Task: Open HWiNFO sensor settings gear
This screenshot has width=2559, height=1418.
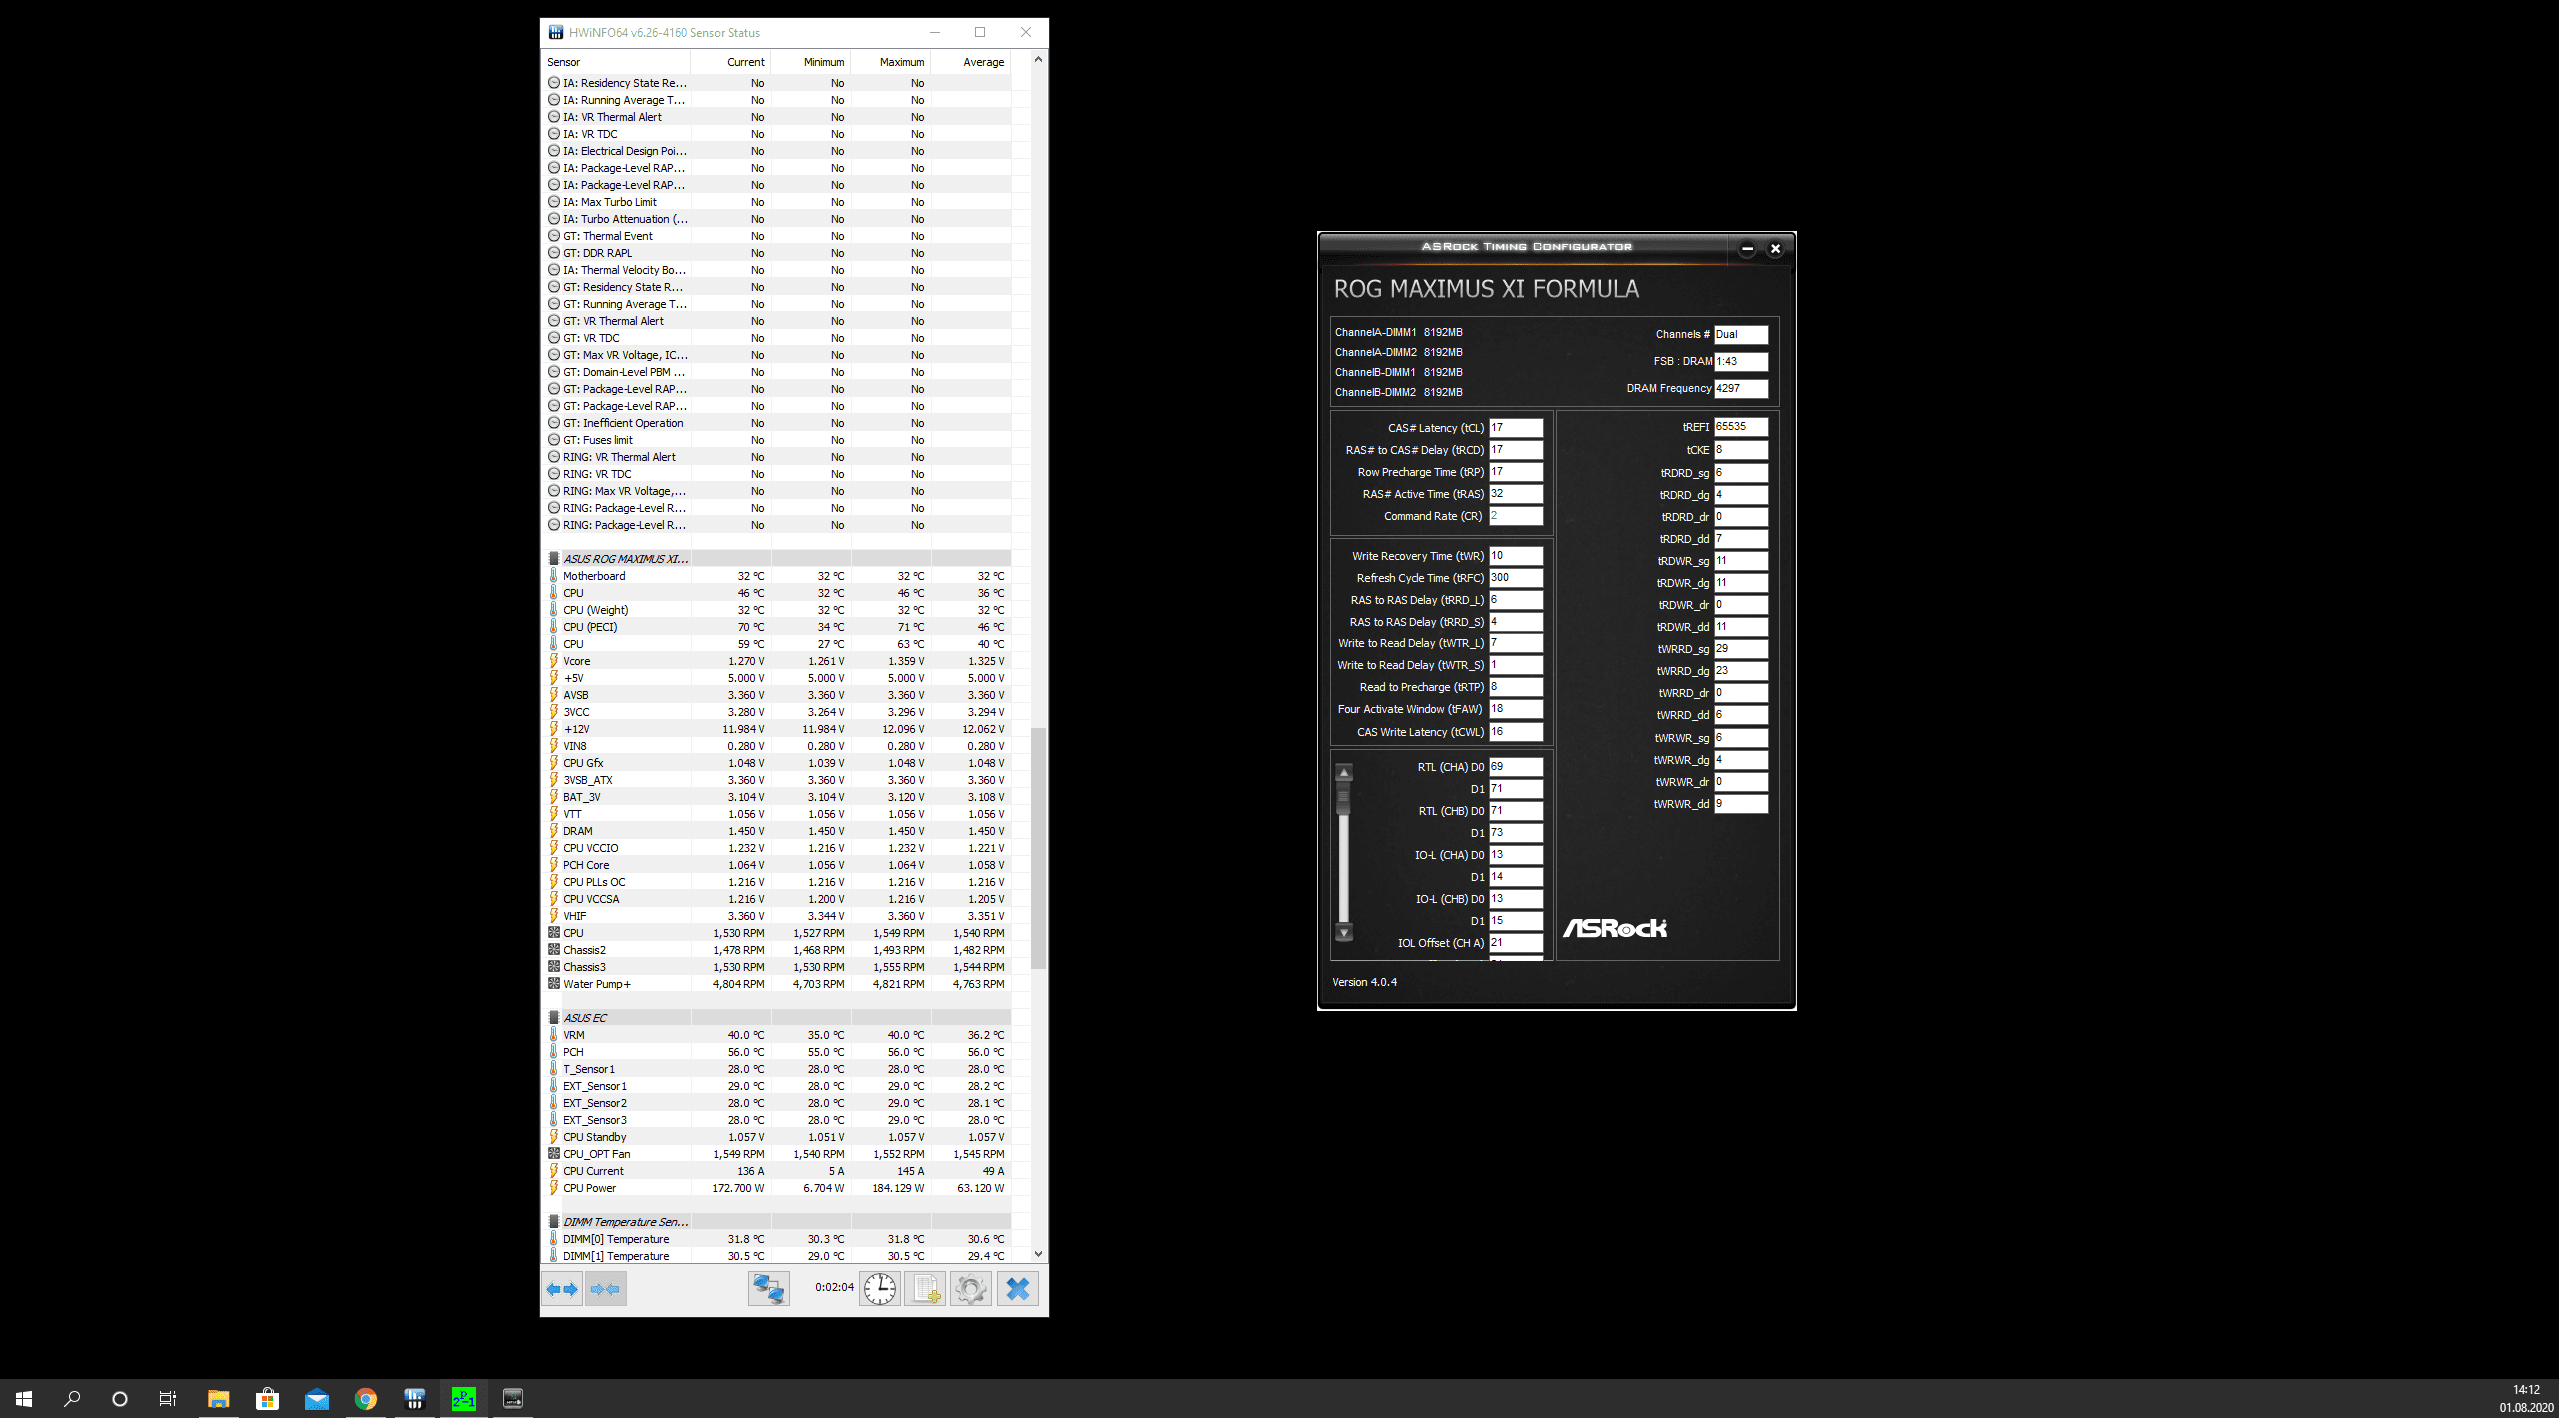Action: pos(971,1289)
